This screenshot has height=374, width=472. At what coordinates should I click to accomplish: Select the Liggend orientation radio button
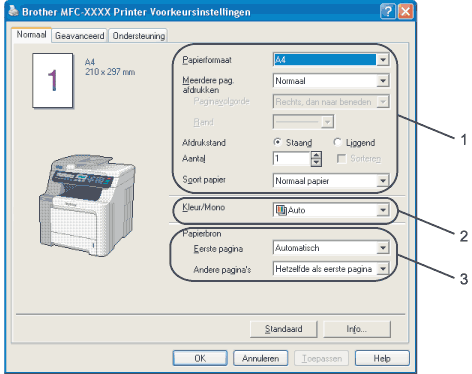tap(337, 142)
